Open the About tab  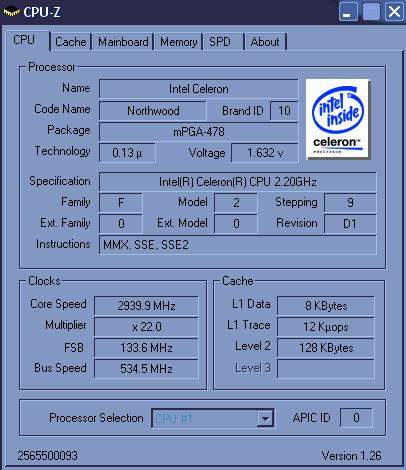pos(265,42)
